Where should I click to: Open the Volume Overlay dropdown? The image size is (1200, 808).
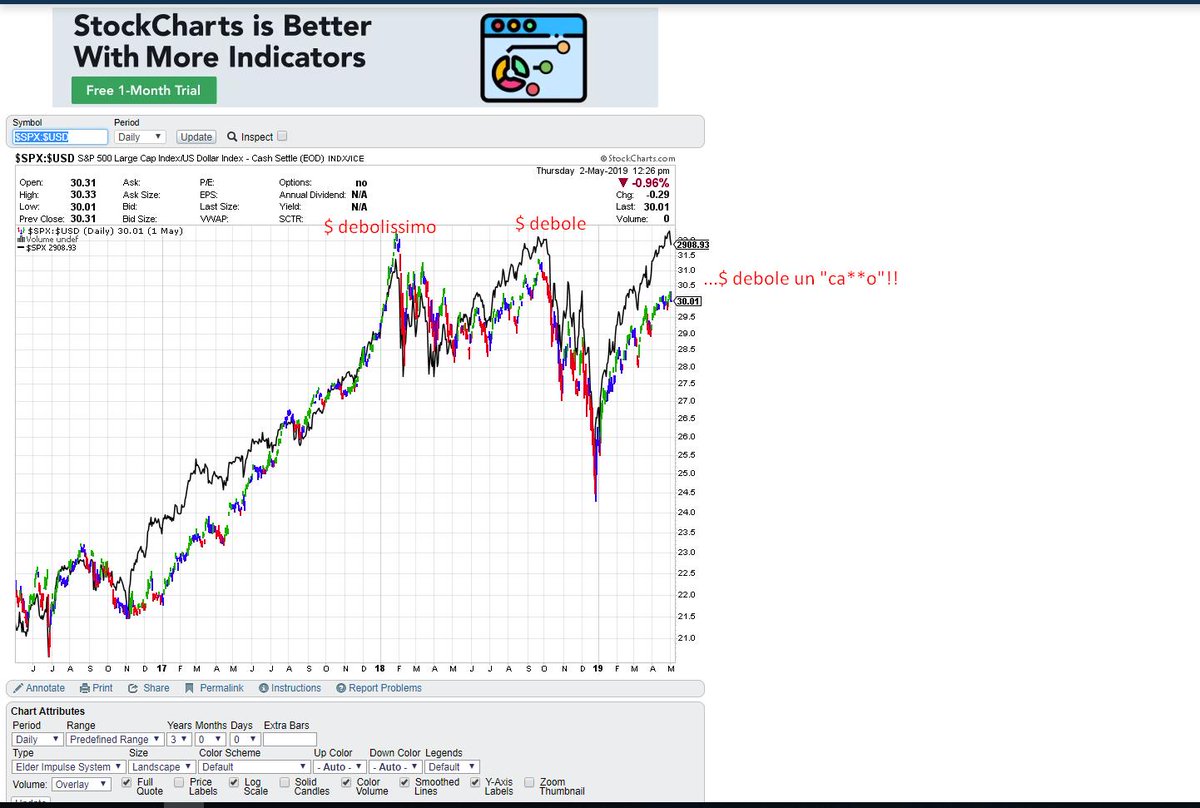click(x=81, y=784)
